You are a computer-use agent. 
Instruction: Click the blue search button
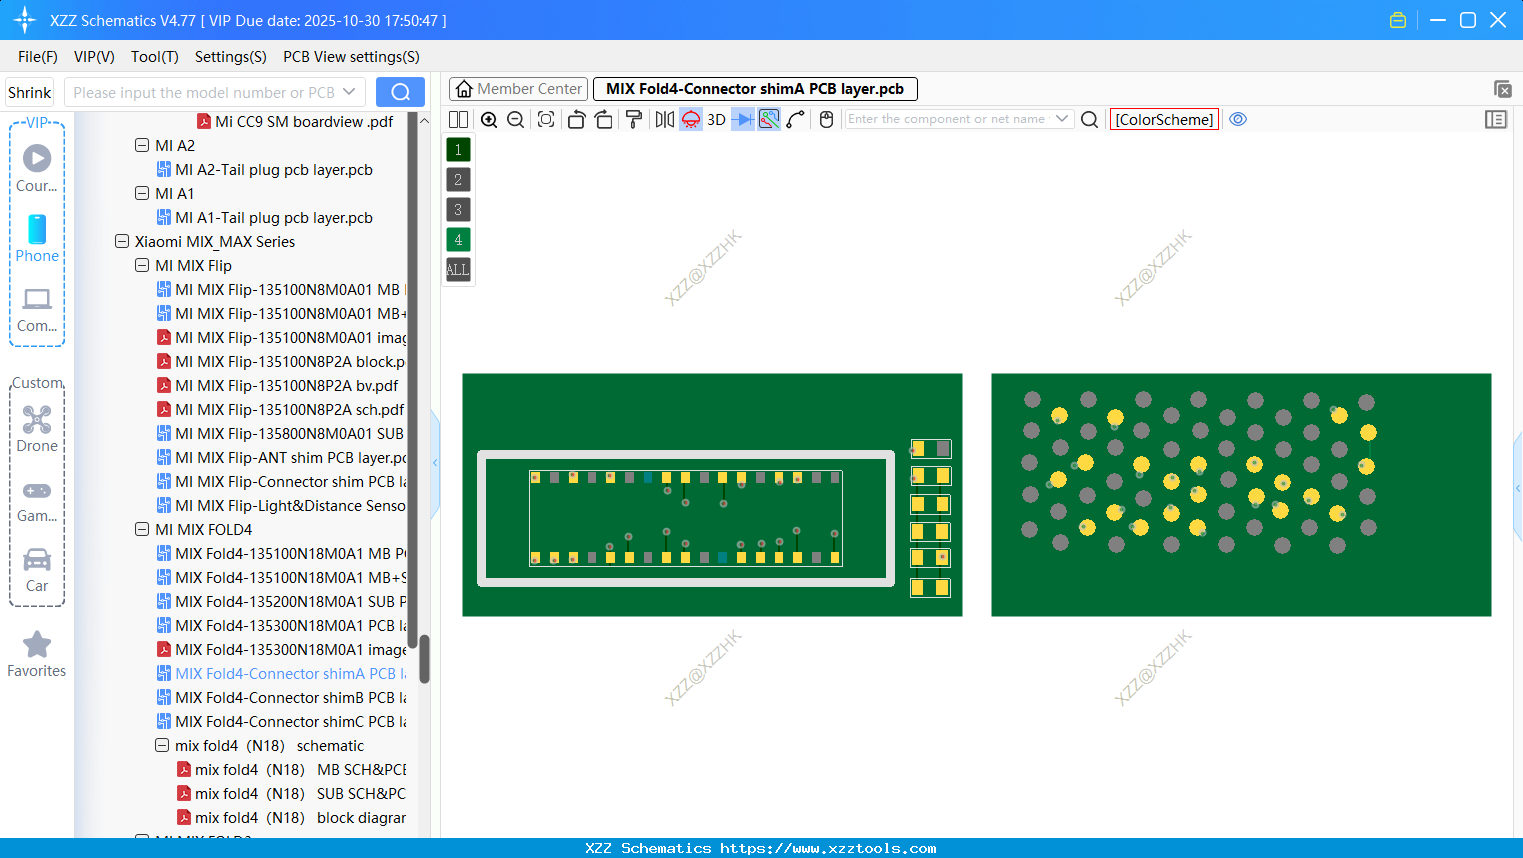[x=400, y=92]
